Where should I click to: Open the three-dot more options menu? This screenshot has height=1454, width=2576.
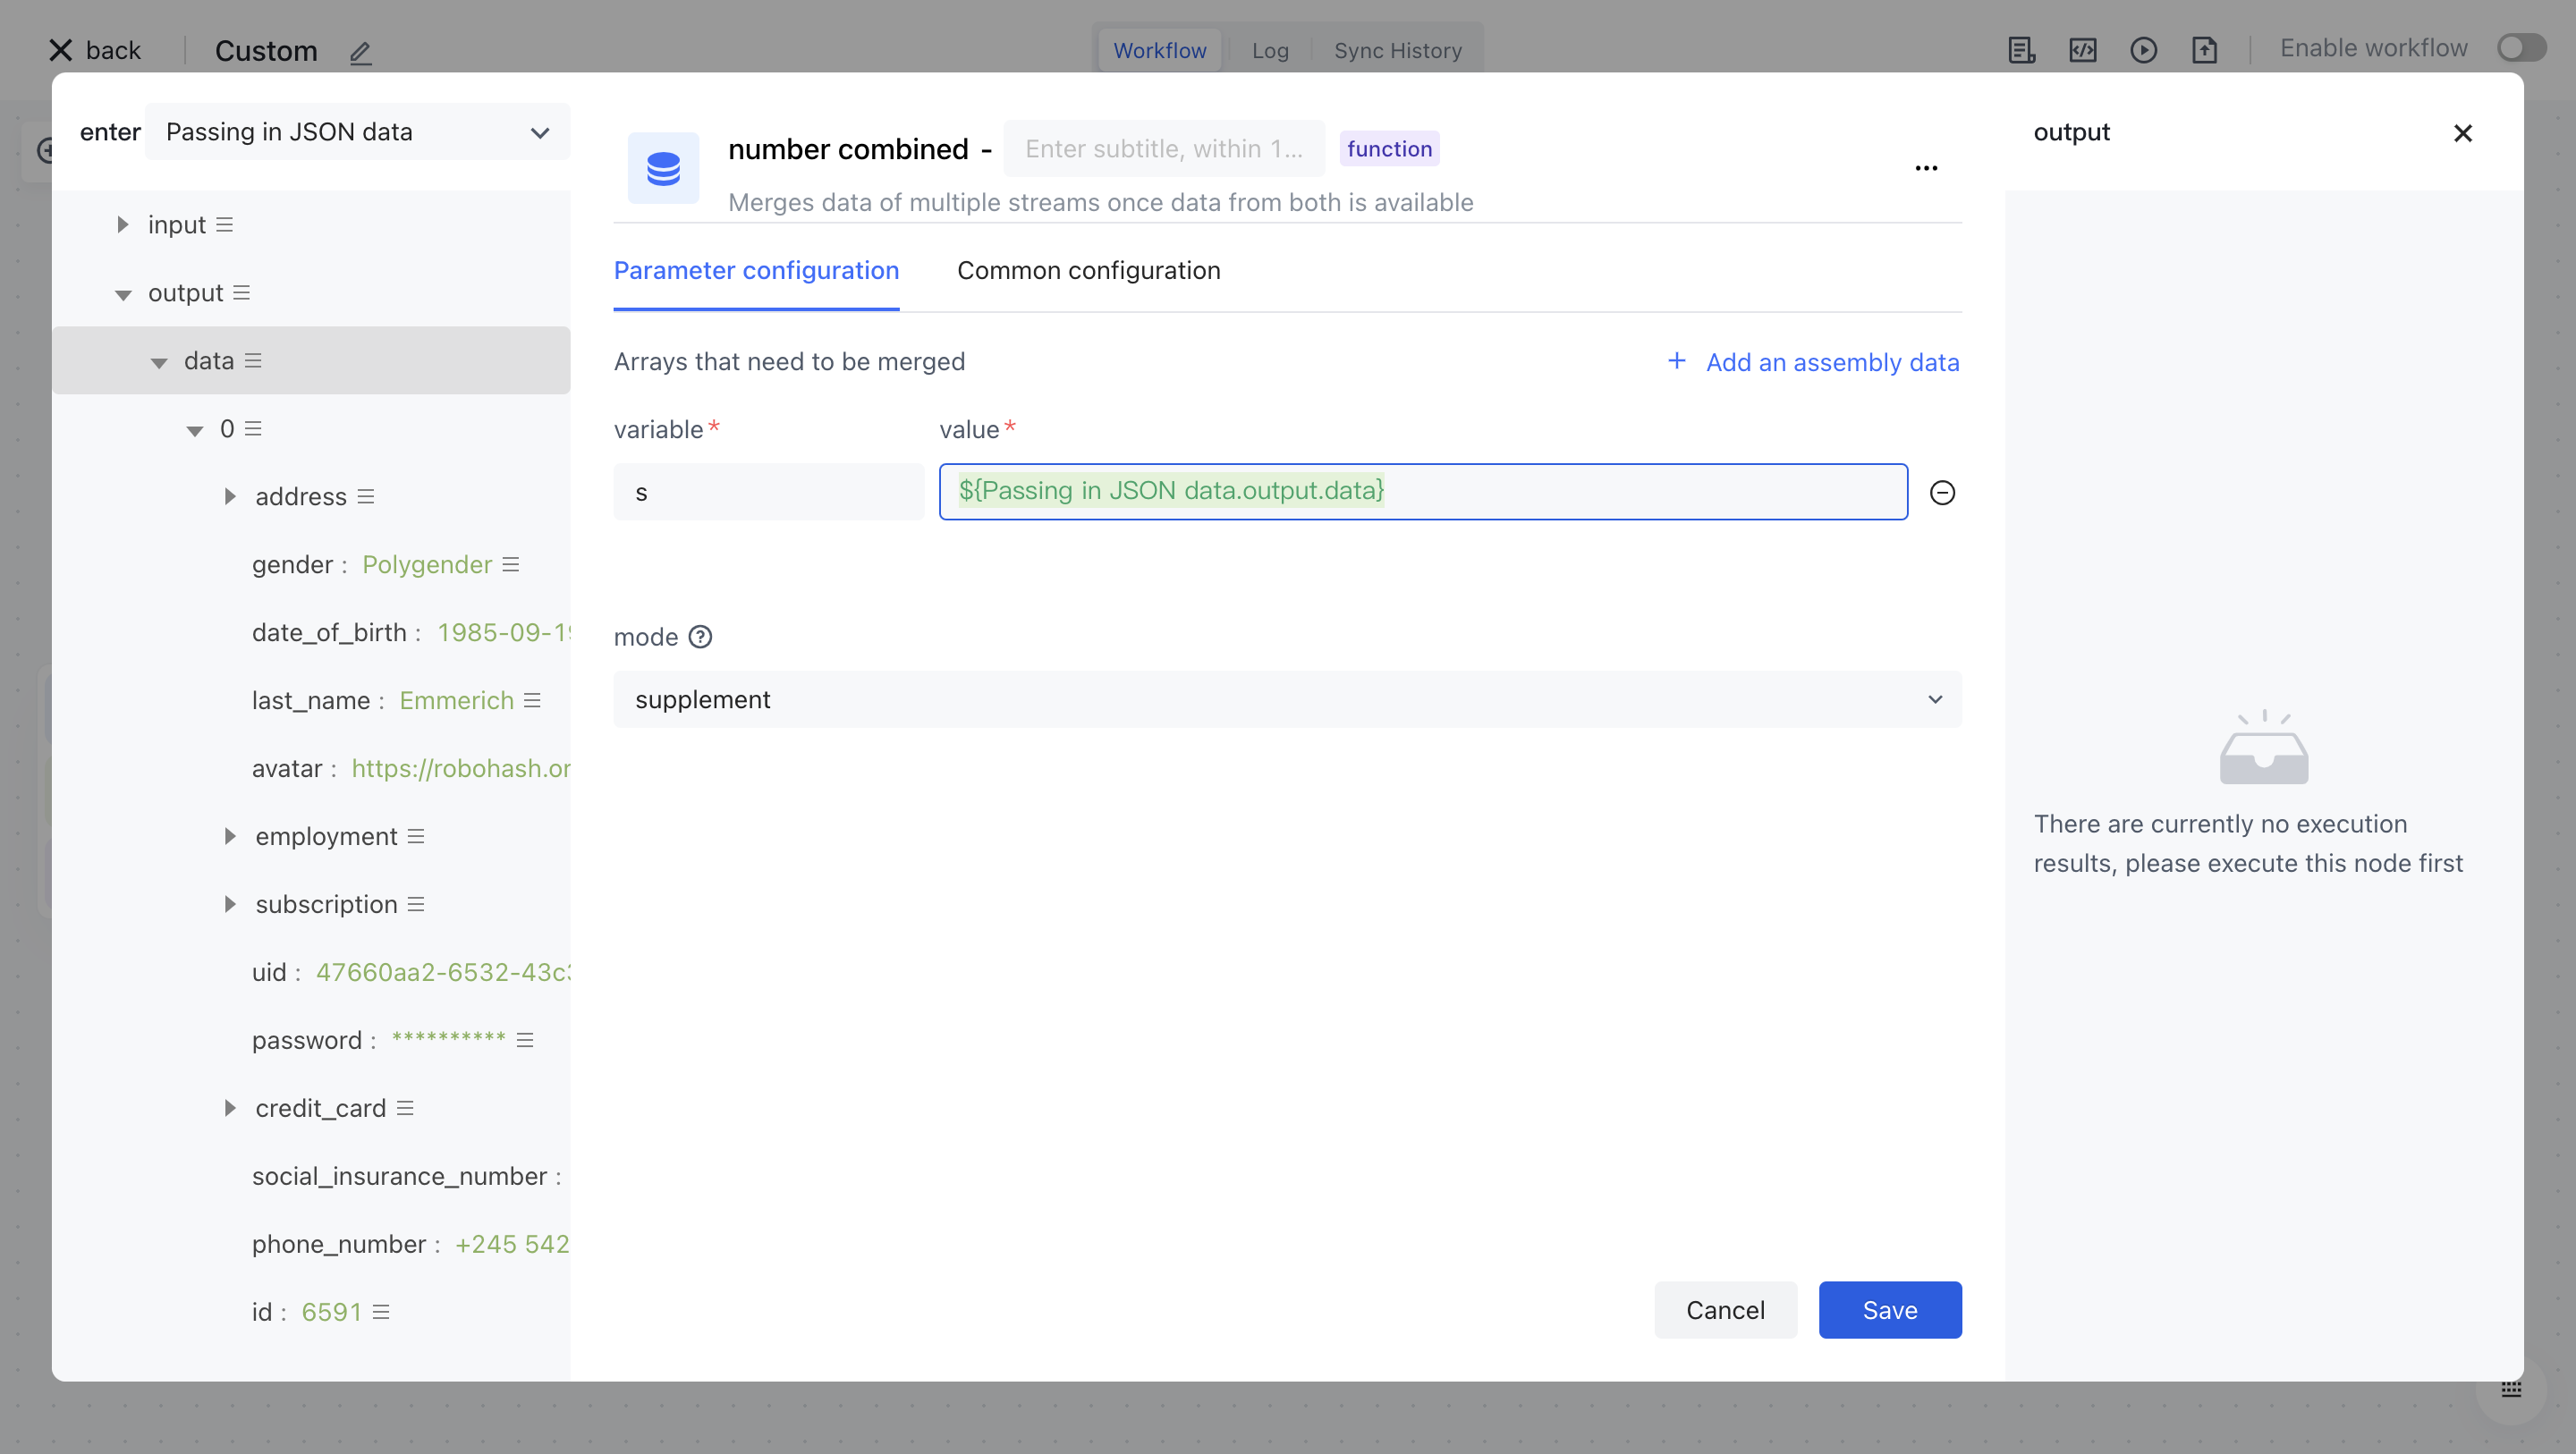(x=1926, y=168)
